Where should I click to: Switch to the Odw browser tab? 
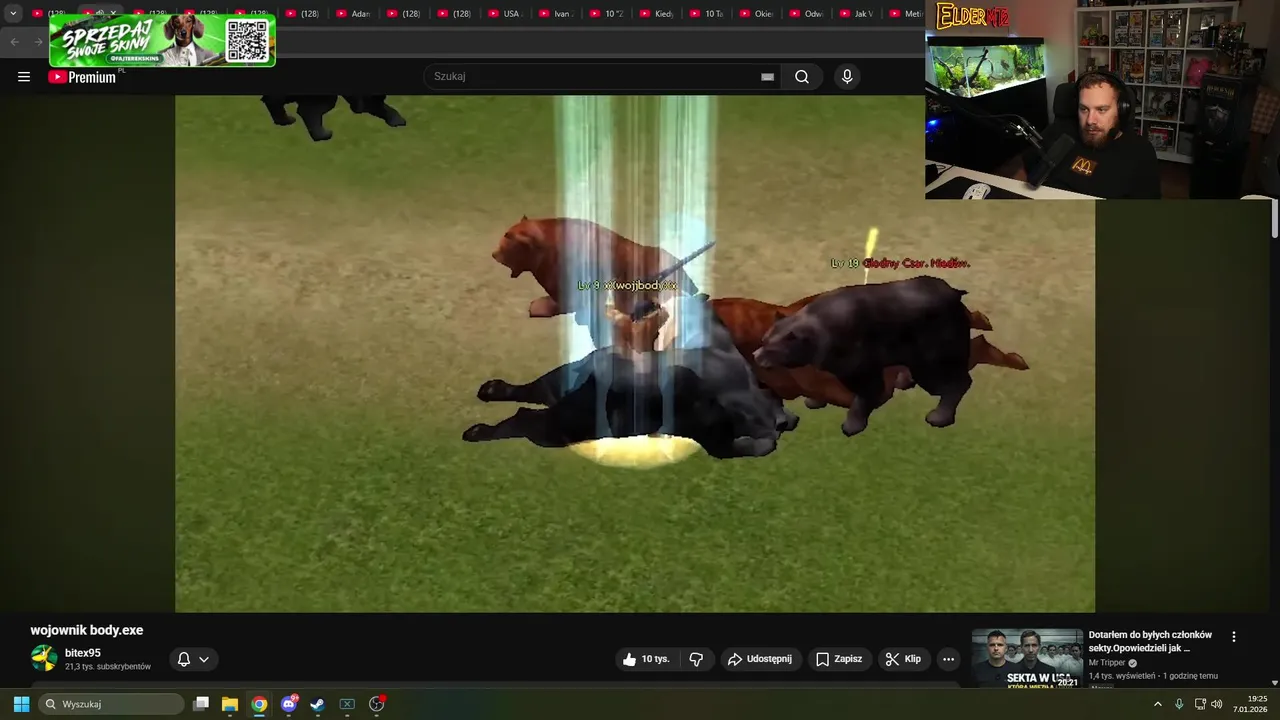point(809,14)
